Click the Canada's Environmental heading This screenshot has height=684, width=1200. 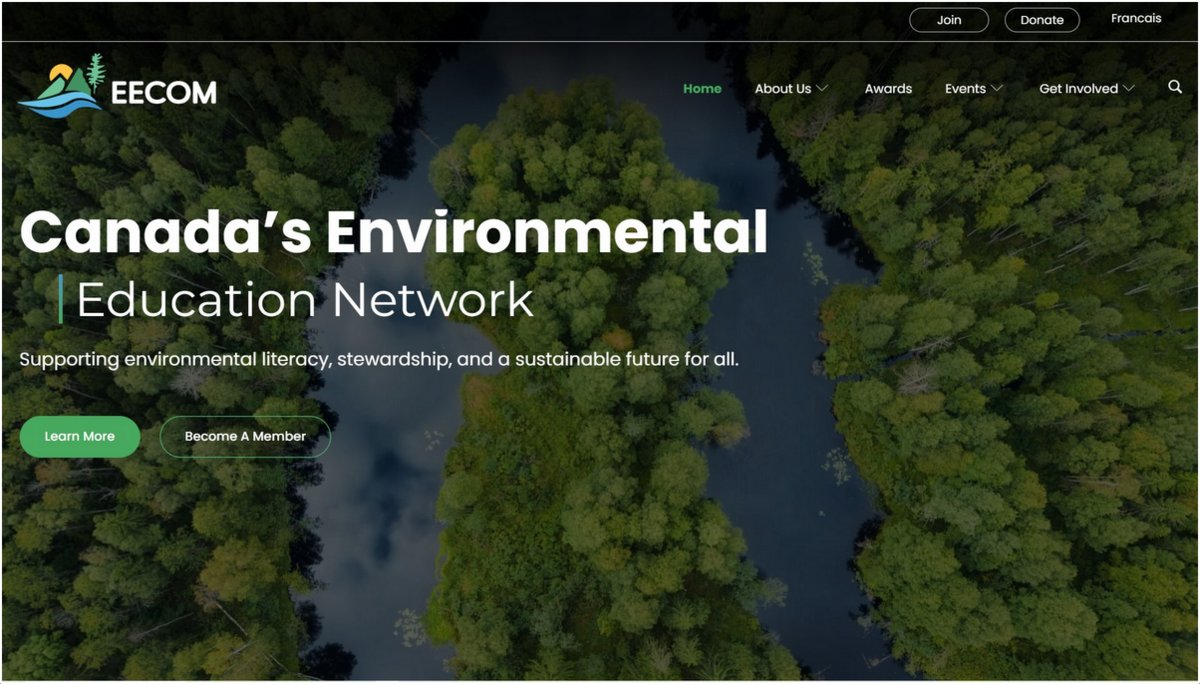coord(394,231)
